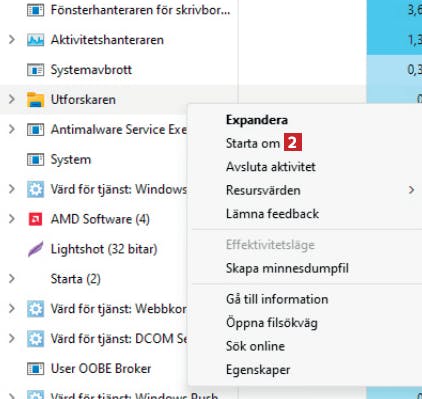The height and width of the screenshot is (399, 422).
Task: Choose Starta om from context menu
Action: coord(253,143)
